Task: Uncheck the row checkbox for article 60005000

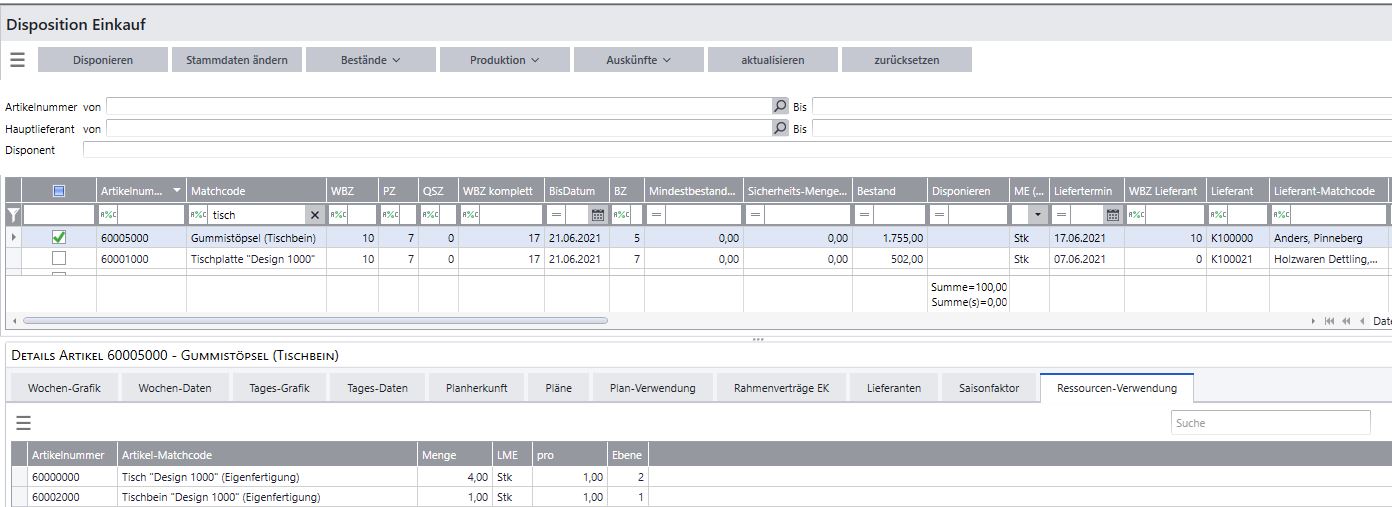Action: point(59,238)
